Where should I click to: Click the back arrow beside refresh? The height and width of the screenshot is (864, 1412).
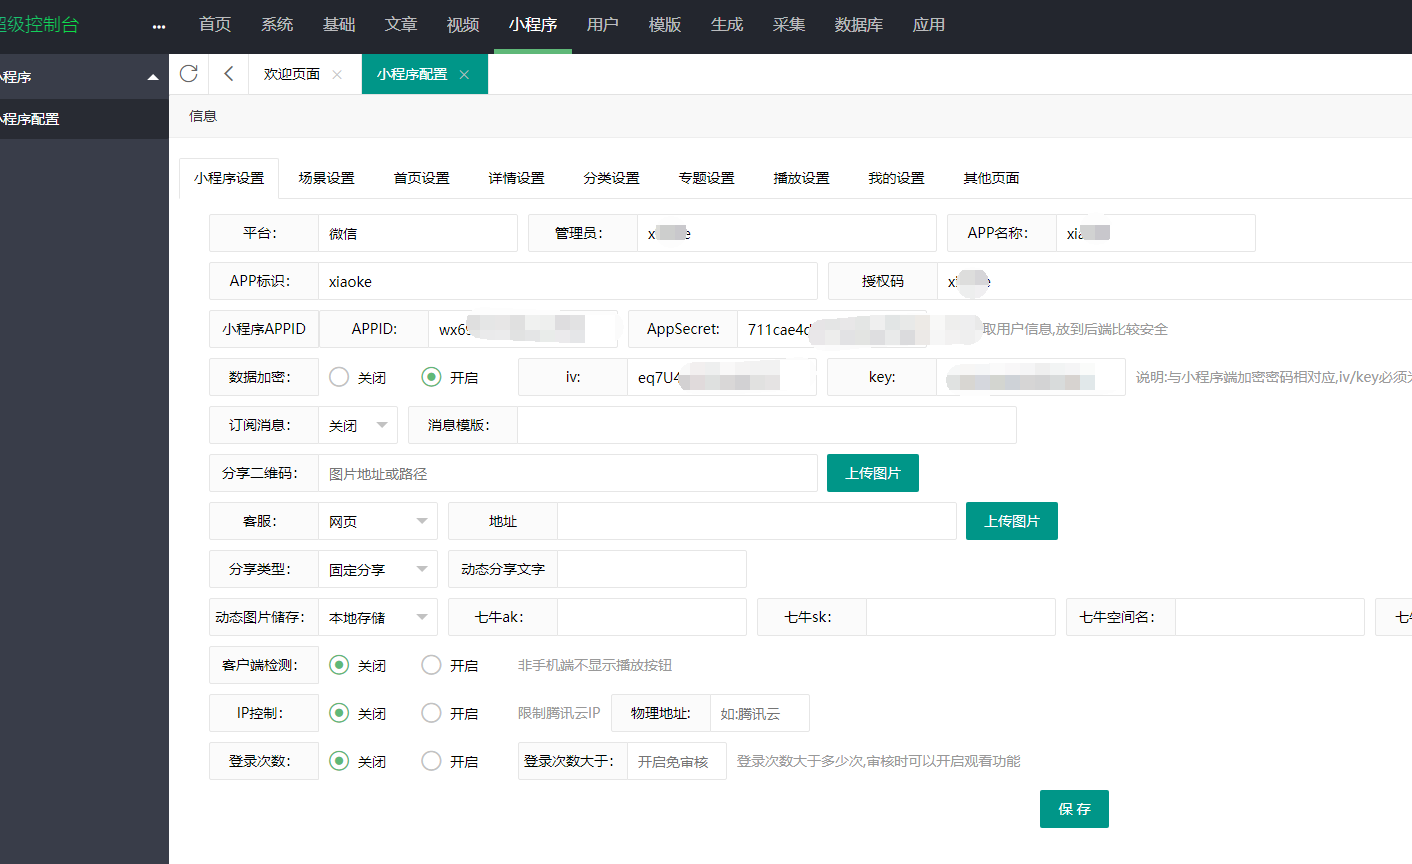coord(226,73)
